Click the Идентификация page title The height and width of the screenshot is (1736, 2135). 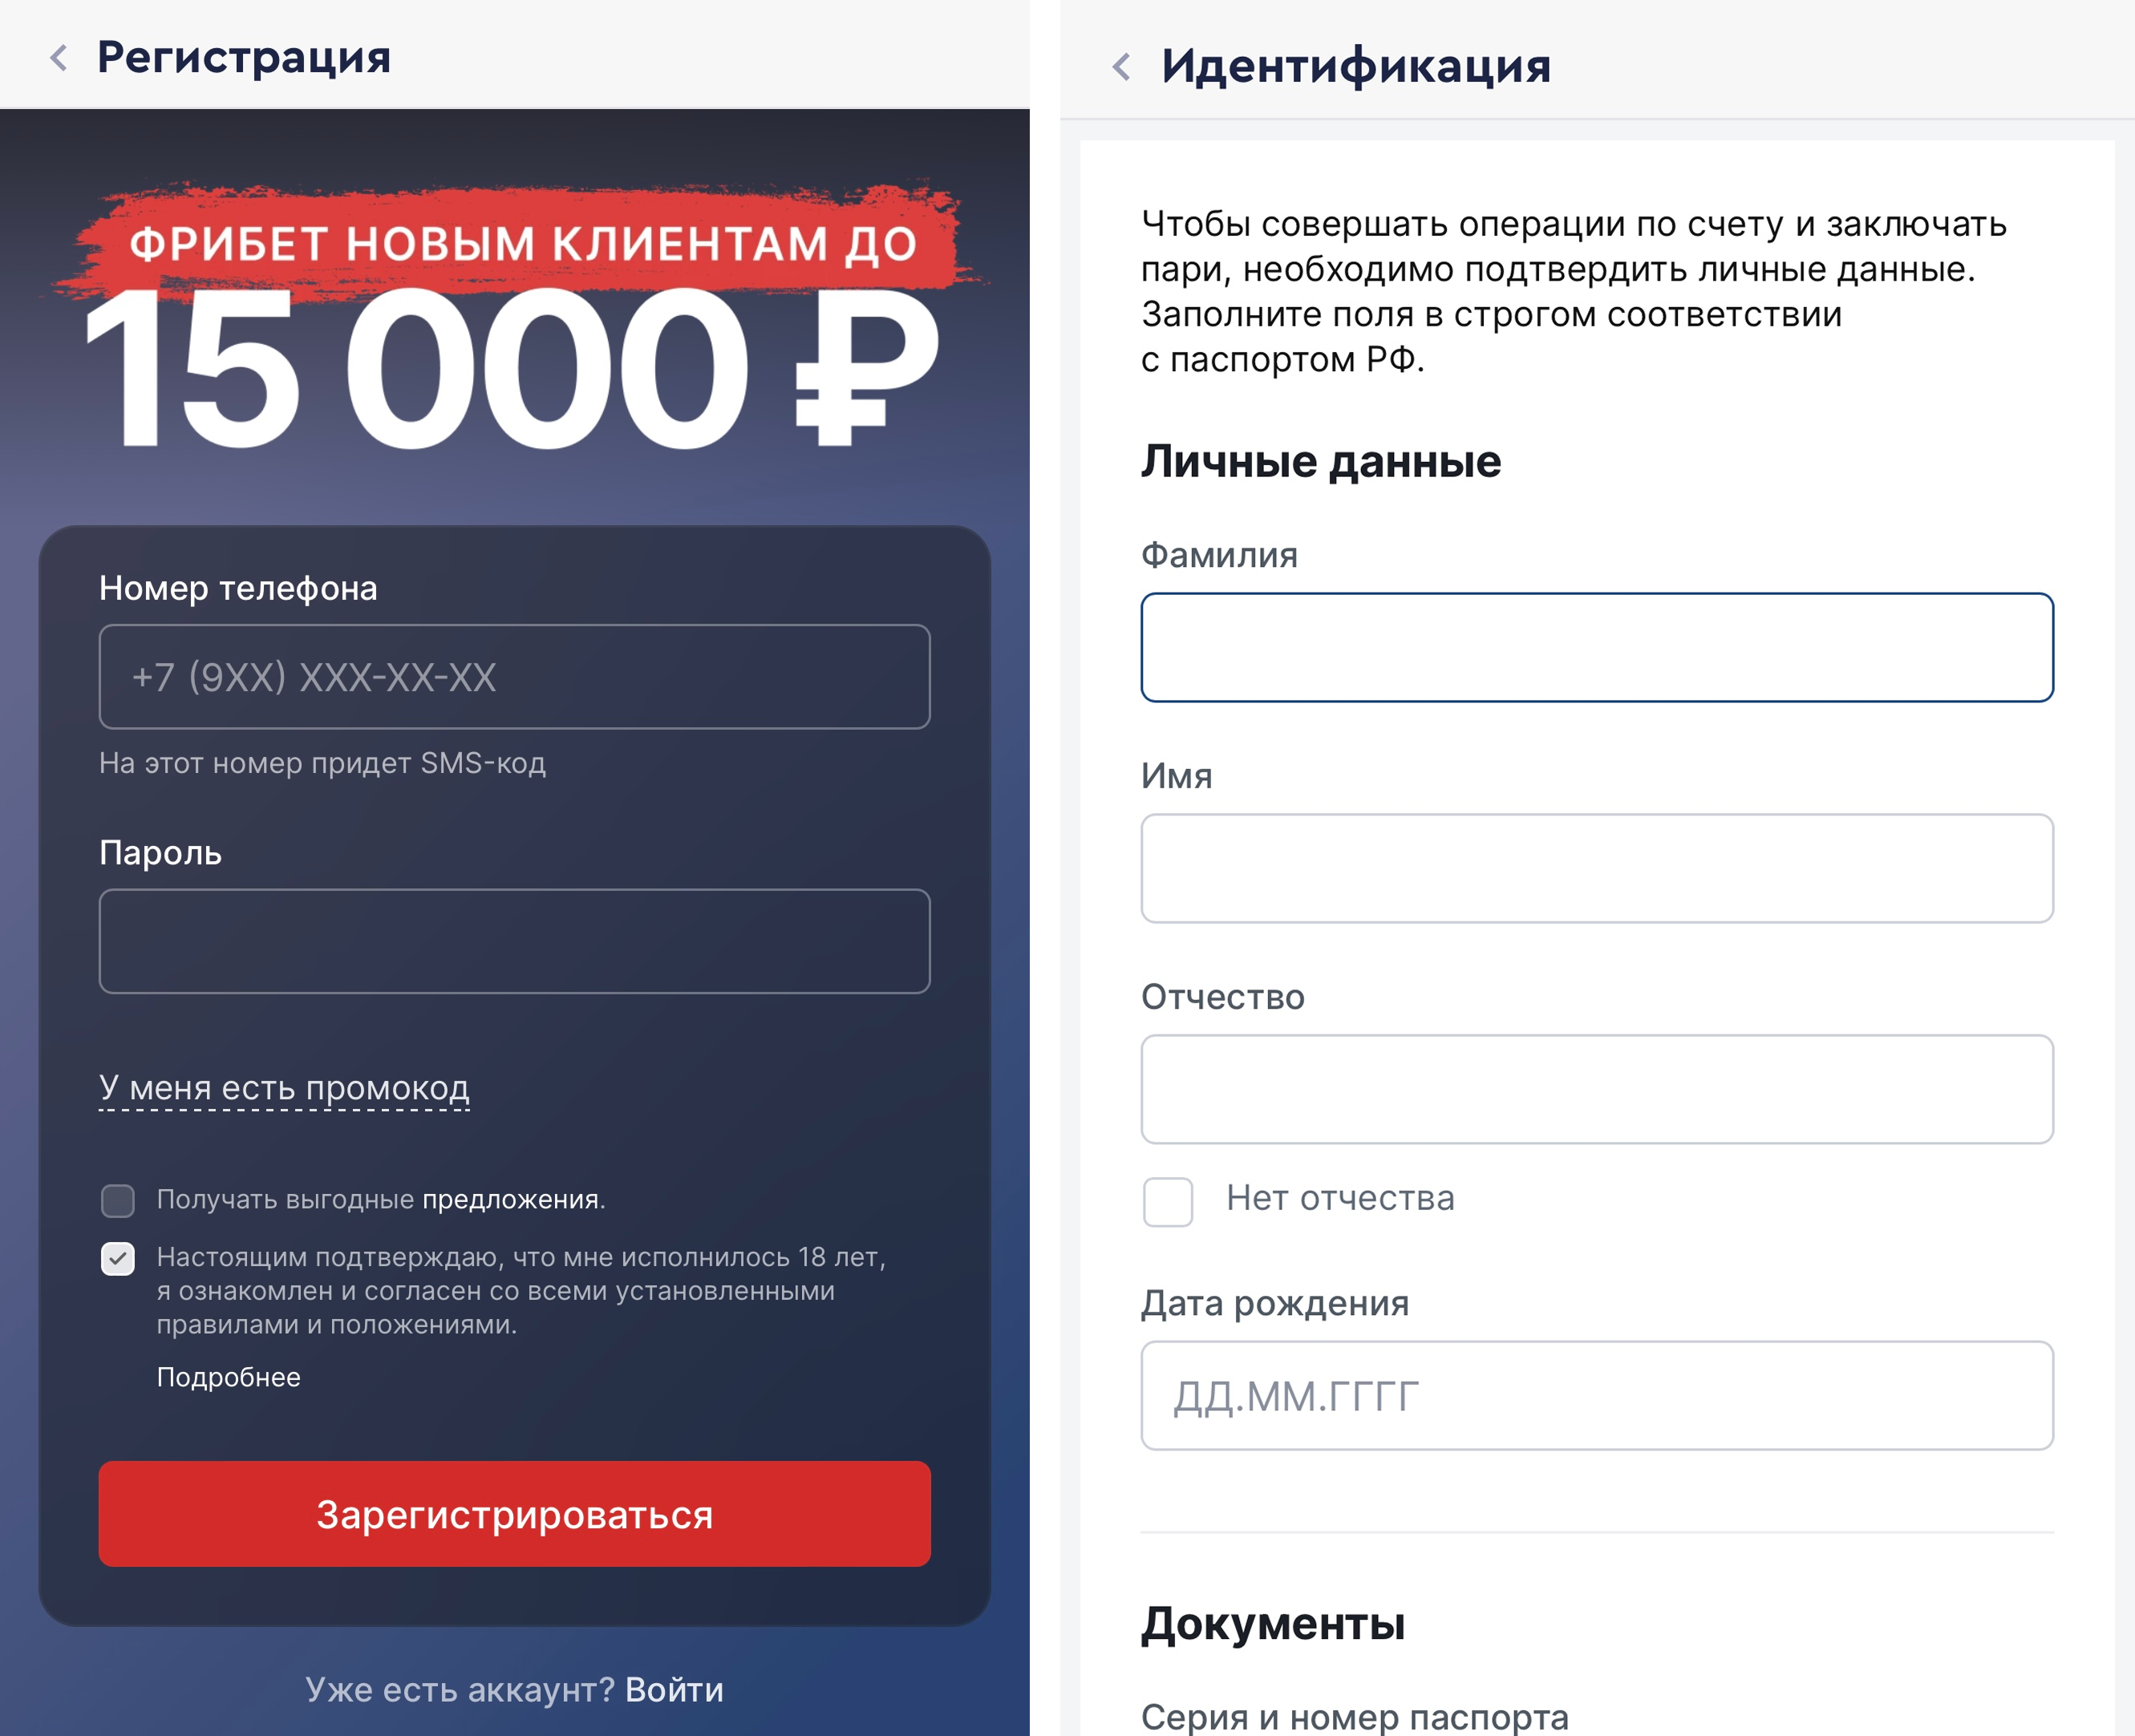[1356, 66]
